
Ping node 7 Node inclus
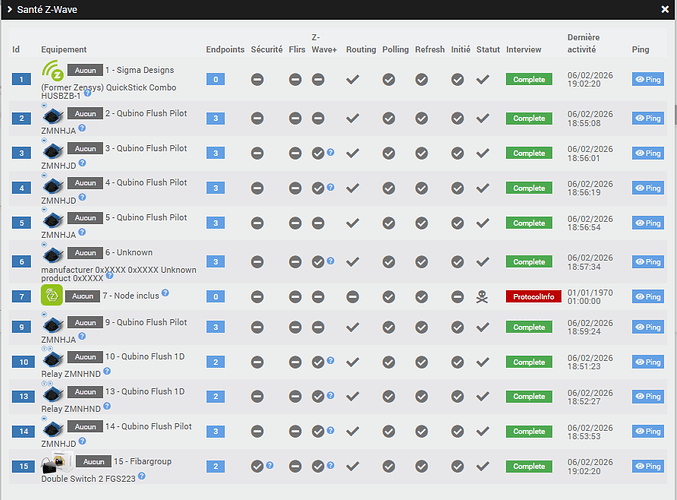(648, 297)
